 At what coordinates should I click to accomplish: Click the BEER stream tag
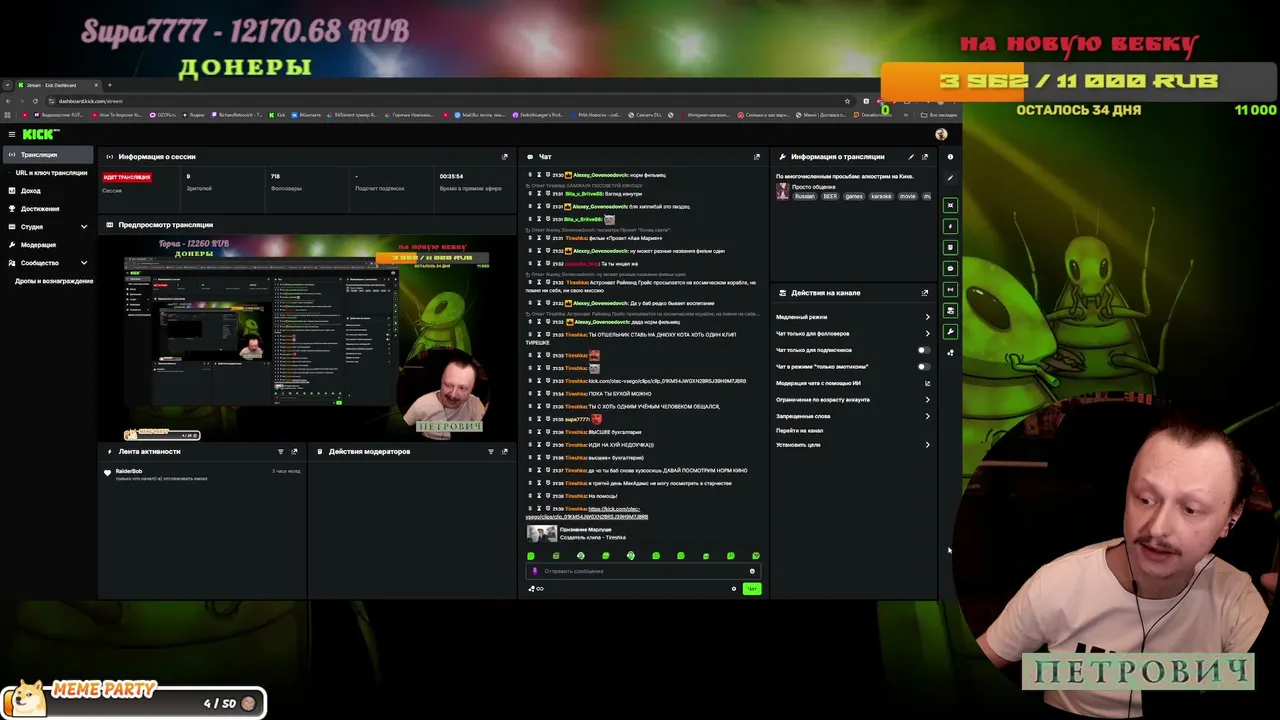point(830,197)
